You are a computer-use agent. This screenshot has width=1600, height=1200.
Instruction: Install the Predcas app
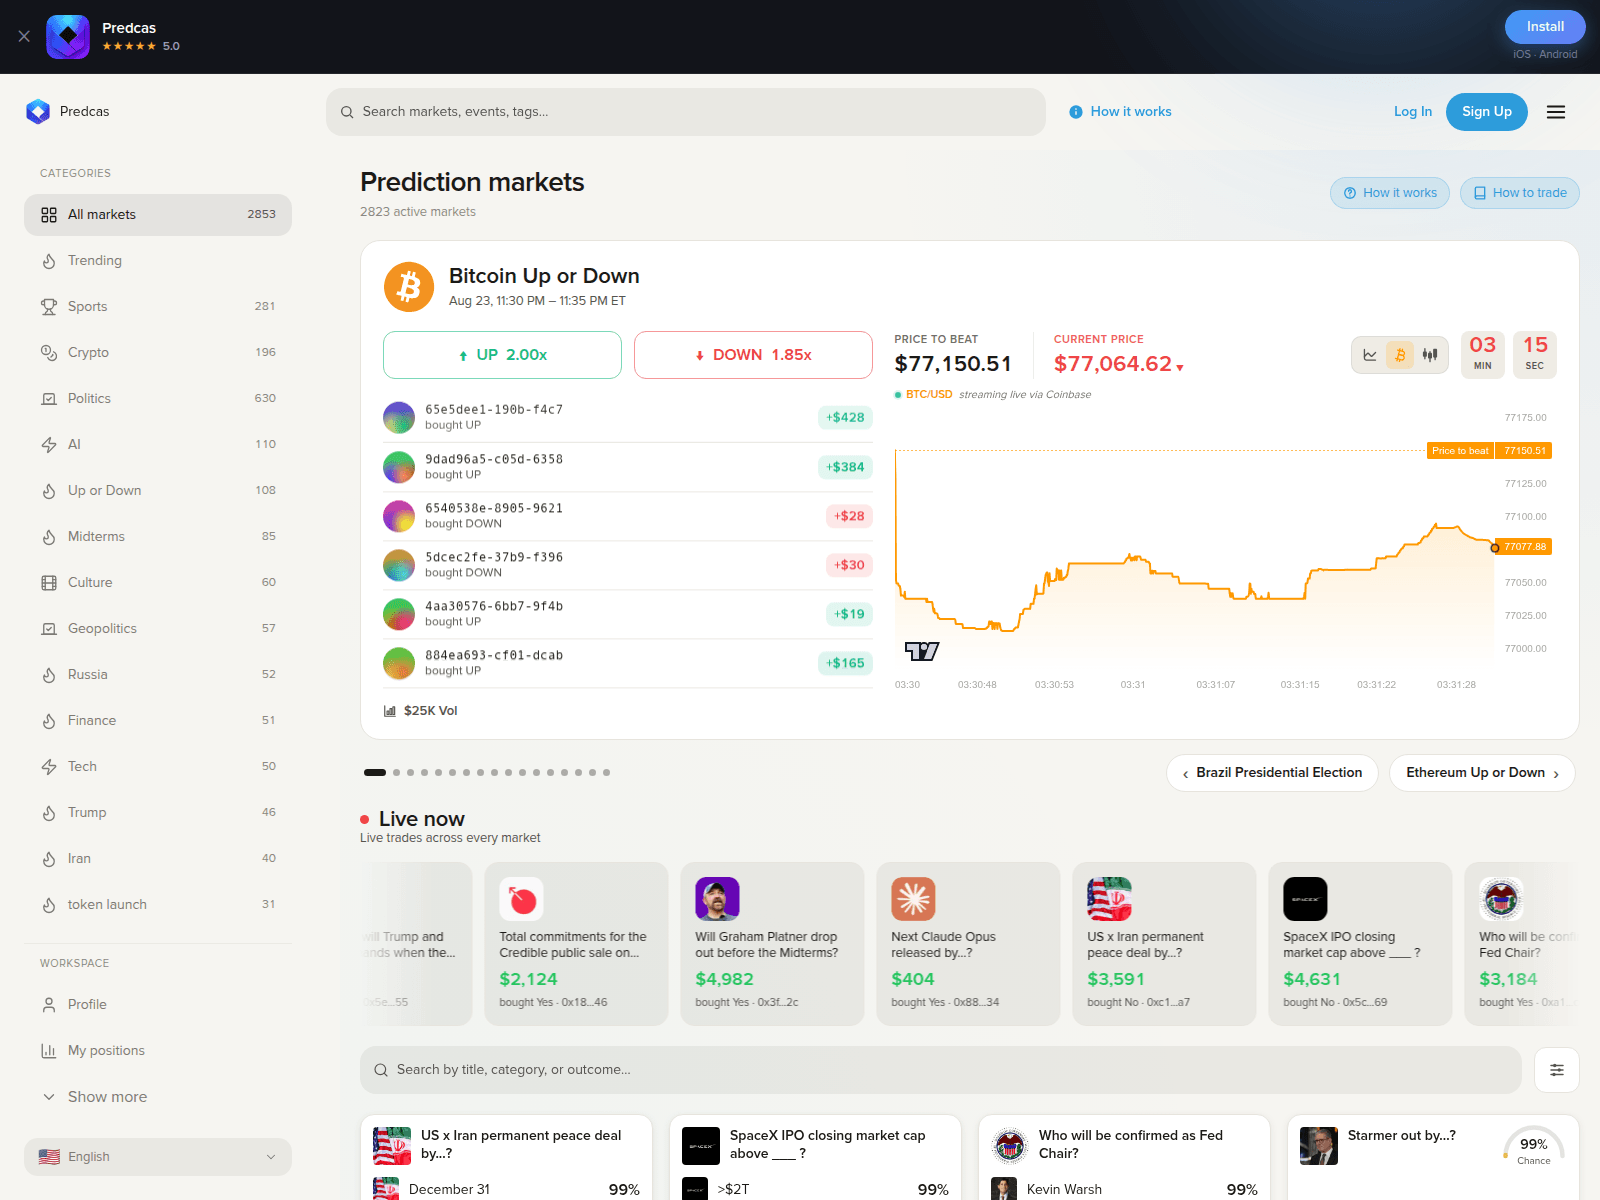[1545, 27]
